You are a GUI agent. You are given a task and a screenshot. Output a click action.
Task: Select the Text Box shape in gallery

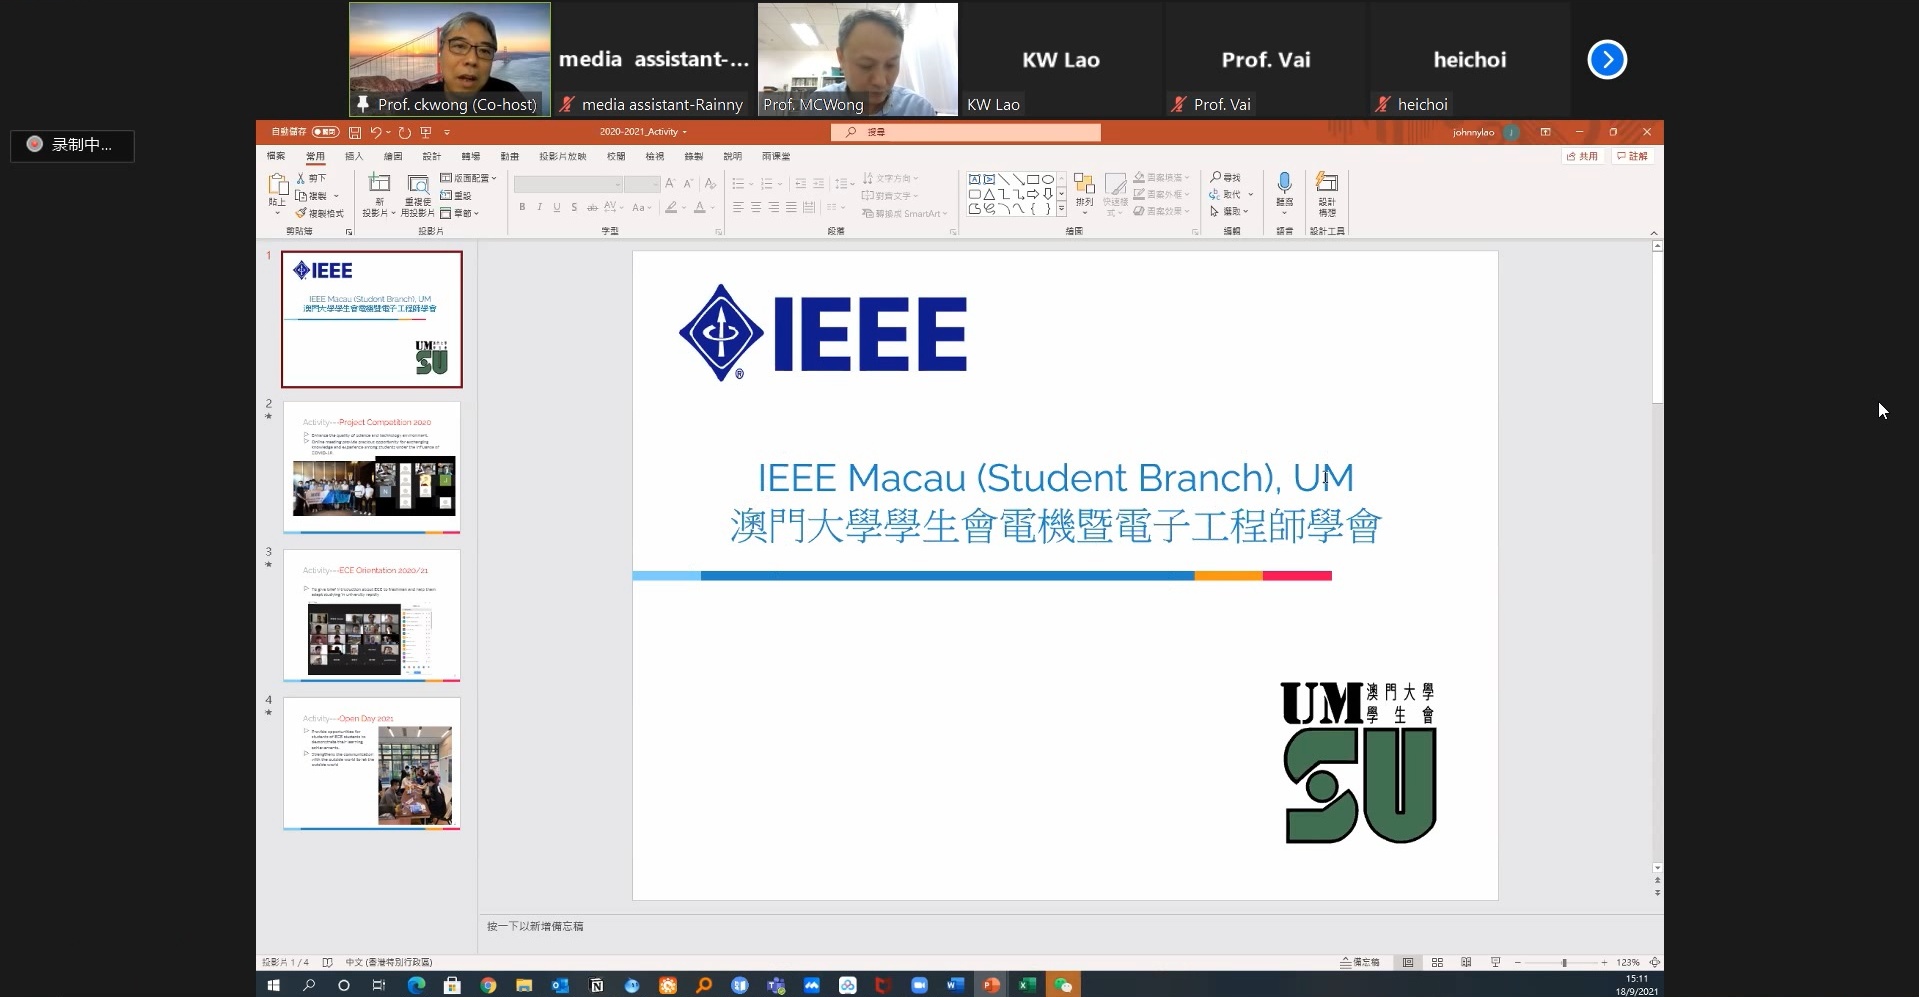(974, 180)
